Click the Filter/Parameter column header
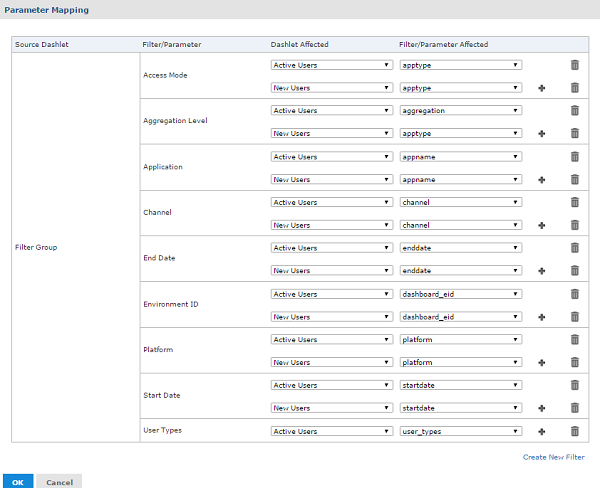Image resolution: width=600 pixels, height=488 pixels. click(x=172, y=44)
